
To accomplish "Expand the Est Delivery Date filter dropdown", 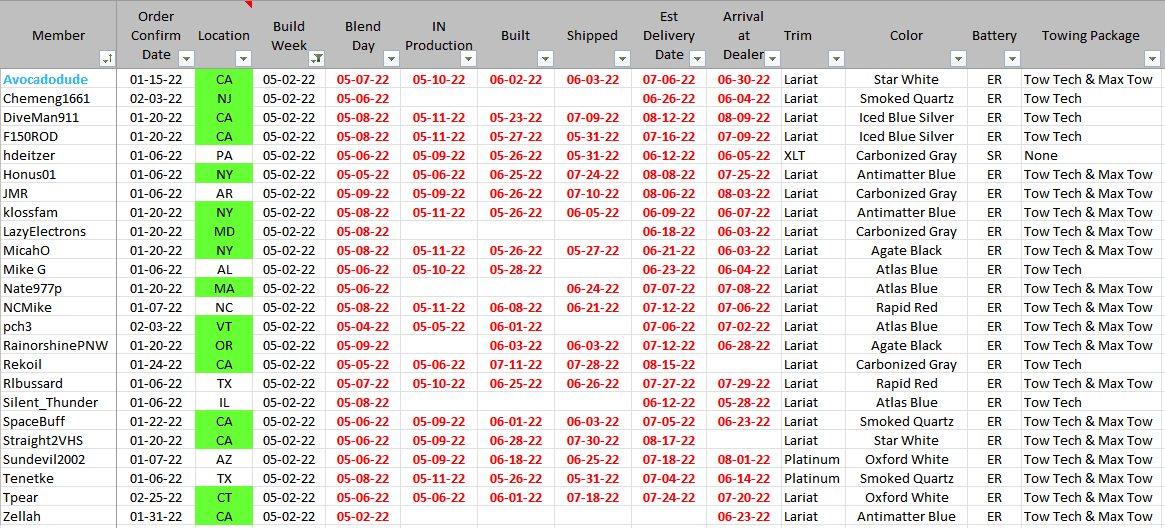I will (699, 58).
